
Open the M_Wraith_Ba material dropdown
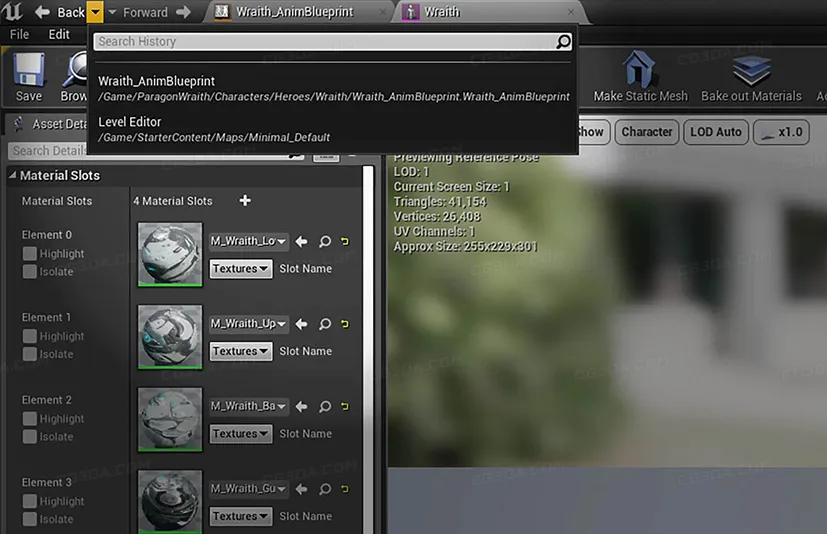pyautogui.click(x=248, y=406)
